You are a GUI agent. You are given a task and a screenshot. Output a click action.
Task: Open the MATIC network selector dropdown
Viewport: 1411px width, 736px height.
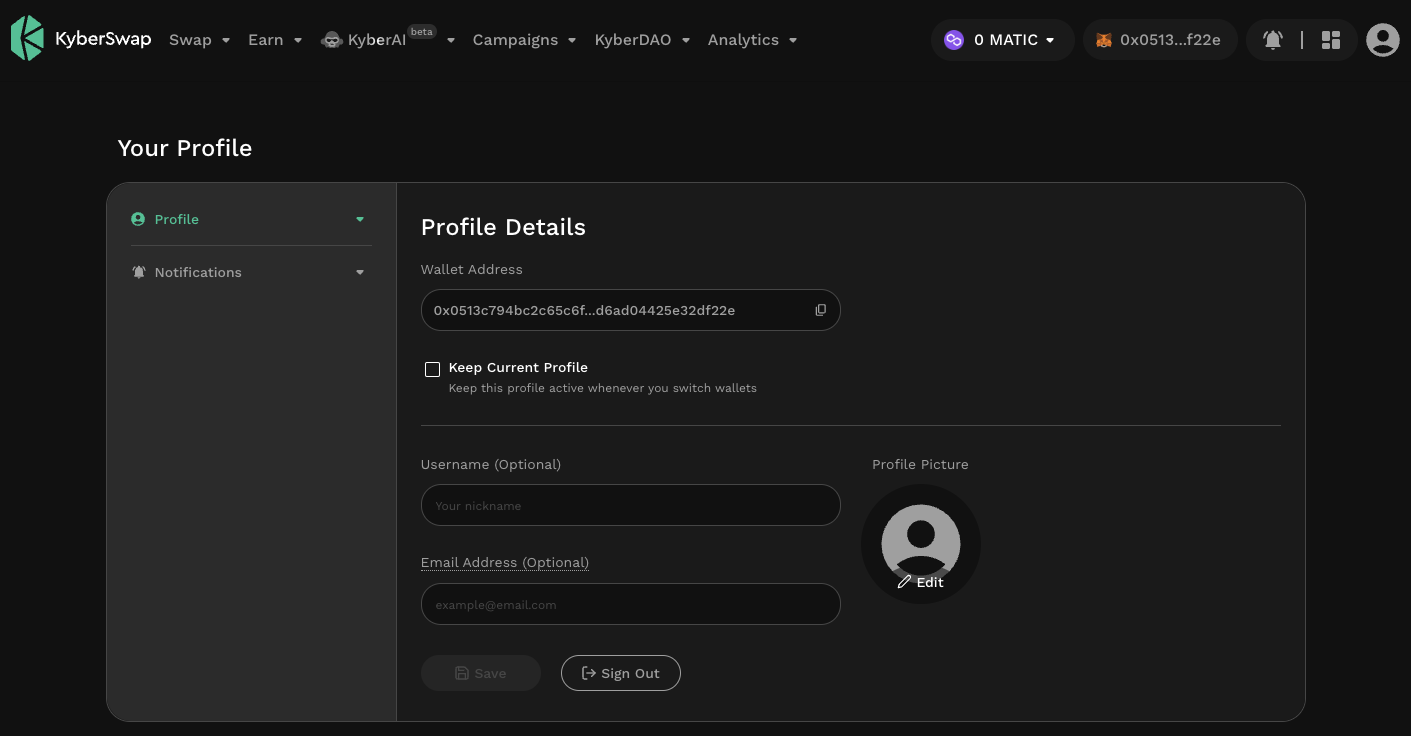[x=1003, y=40]
